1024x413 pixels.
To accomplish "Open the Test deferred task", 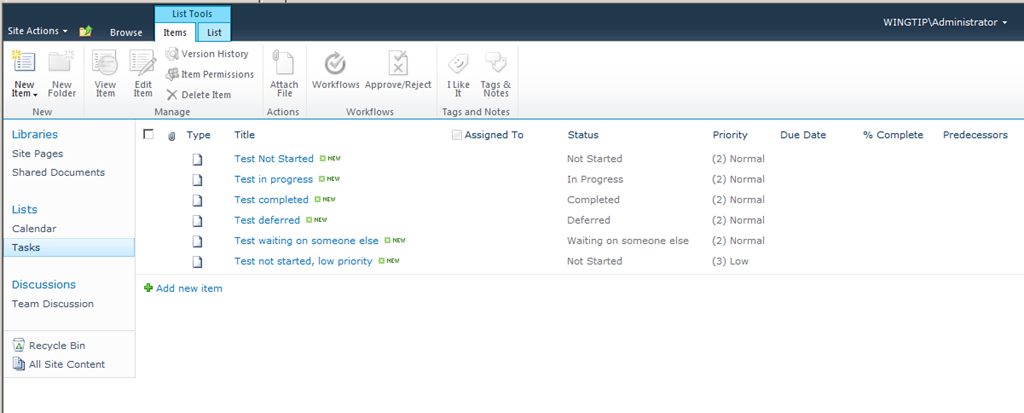I will [267, 220].
